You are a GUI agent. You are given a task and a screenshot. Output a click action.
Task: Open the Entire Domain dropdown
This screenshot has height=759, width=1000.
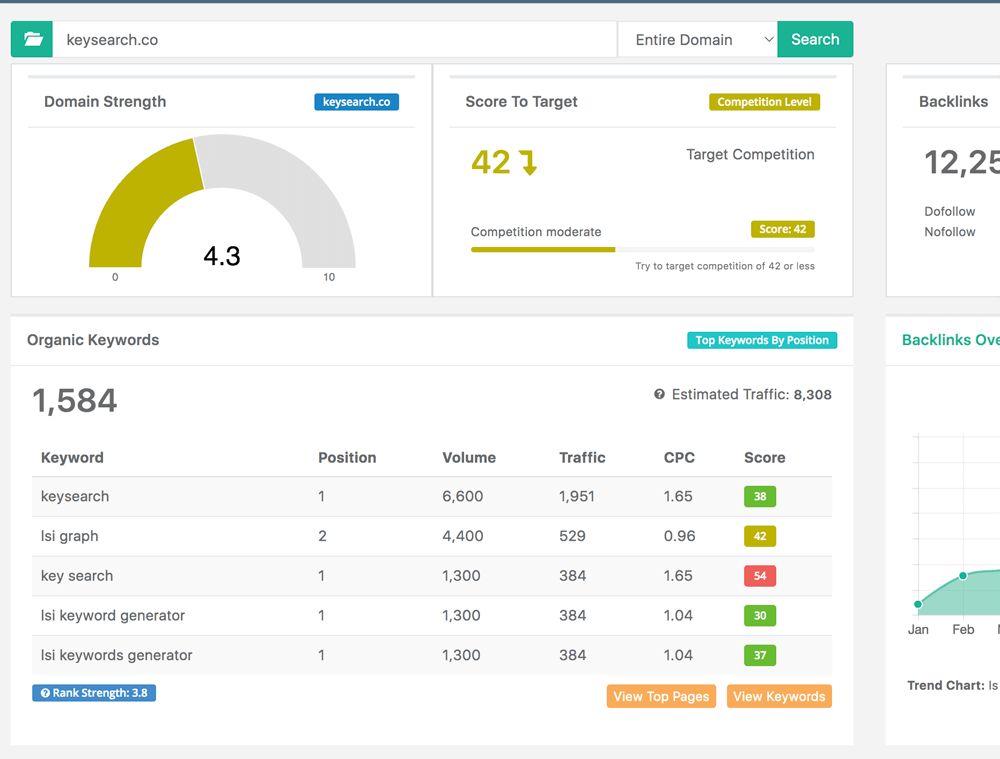point(698,40)
